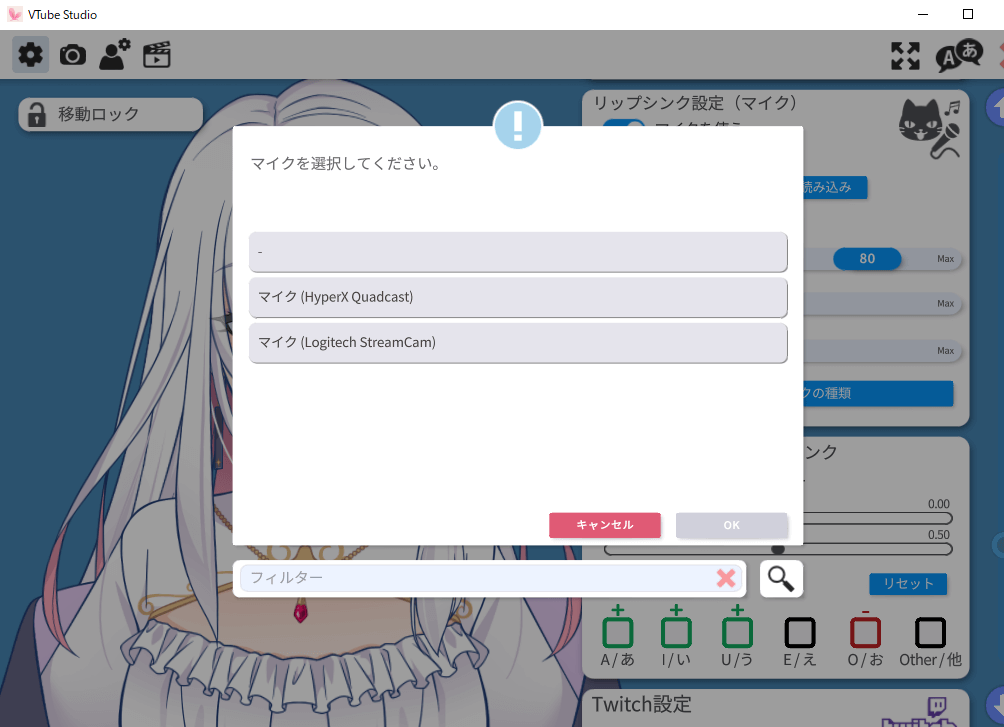The image size is (1004, 727).
Task: Click the blue info exclamation icon
Action: [518, 125]
